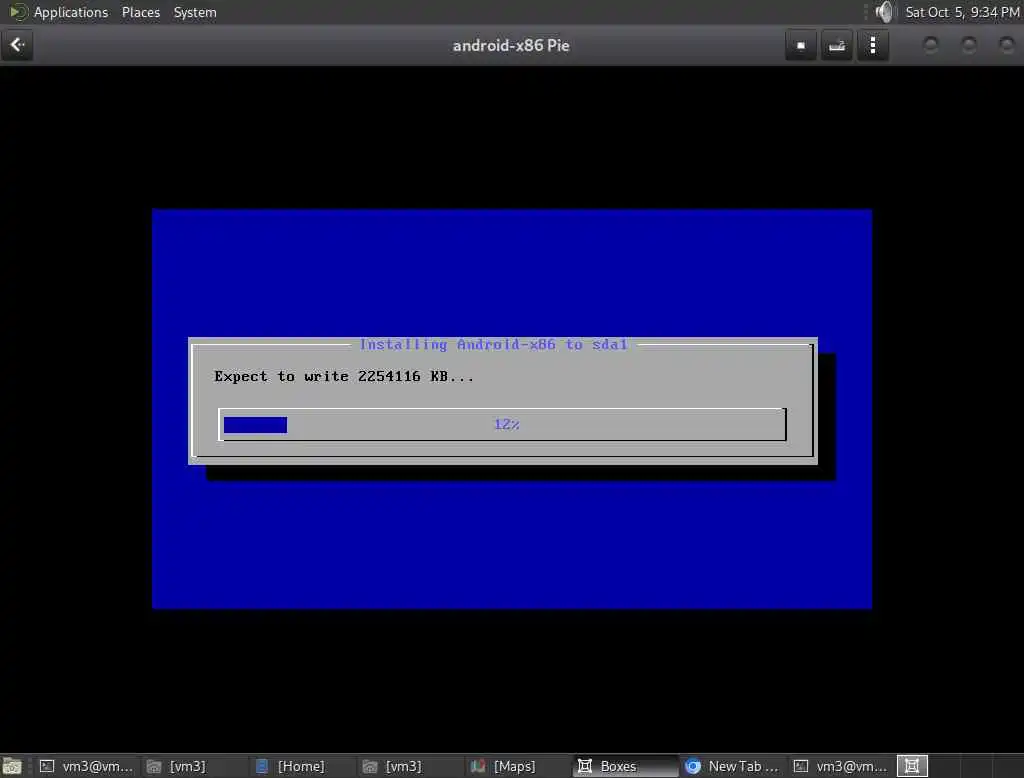
Task: Open the Places menu
Action: [x=140, y=12]
